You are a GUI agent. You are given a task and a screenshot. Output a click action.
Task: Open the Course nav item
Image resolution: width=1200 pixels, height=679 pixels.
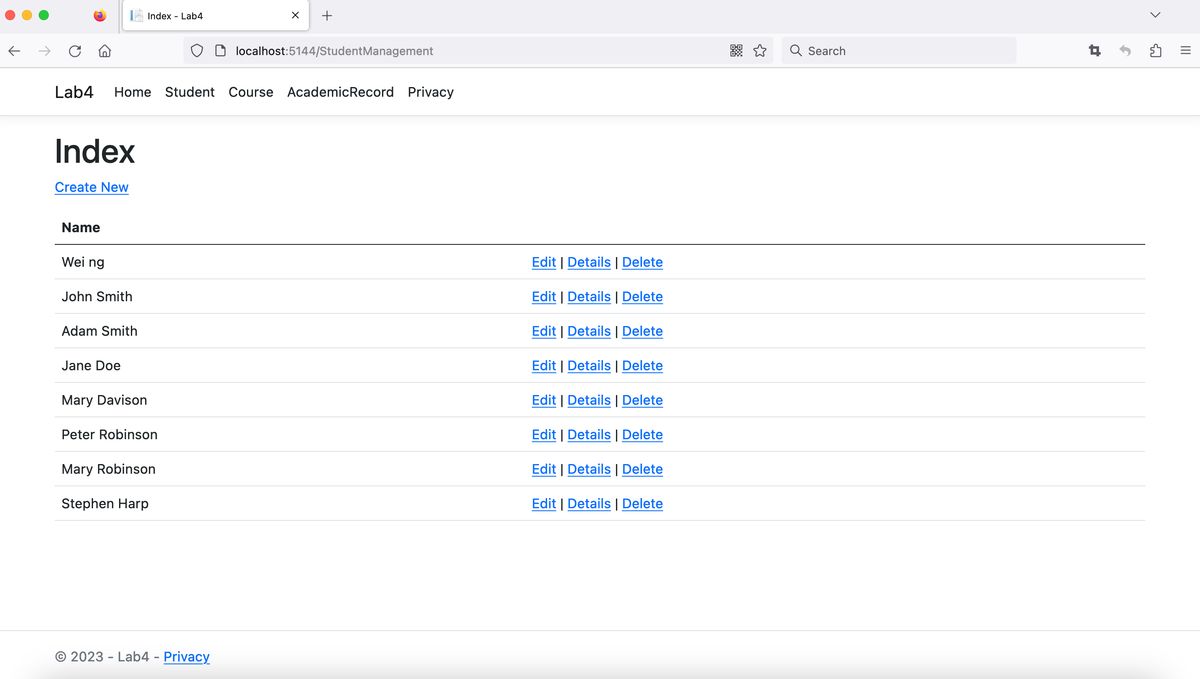[x=251, y=92]
